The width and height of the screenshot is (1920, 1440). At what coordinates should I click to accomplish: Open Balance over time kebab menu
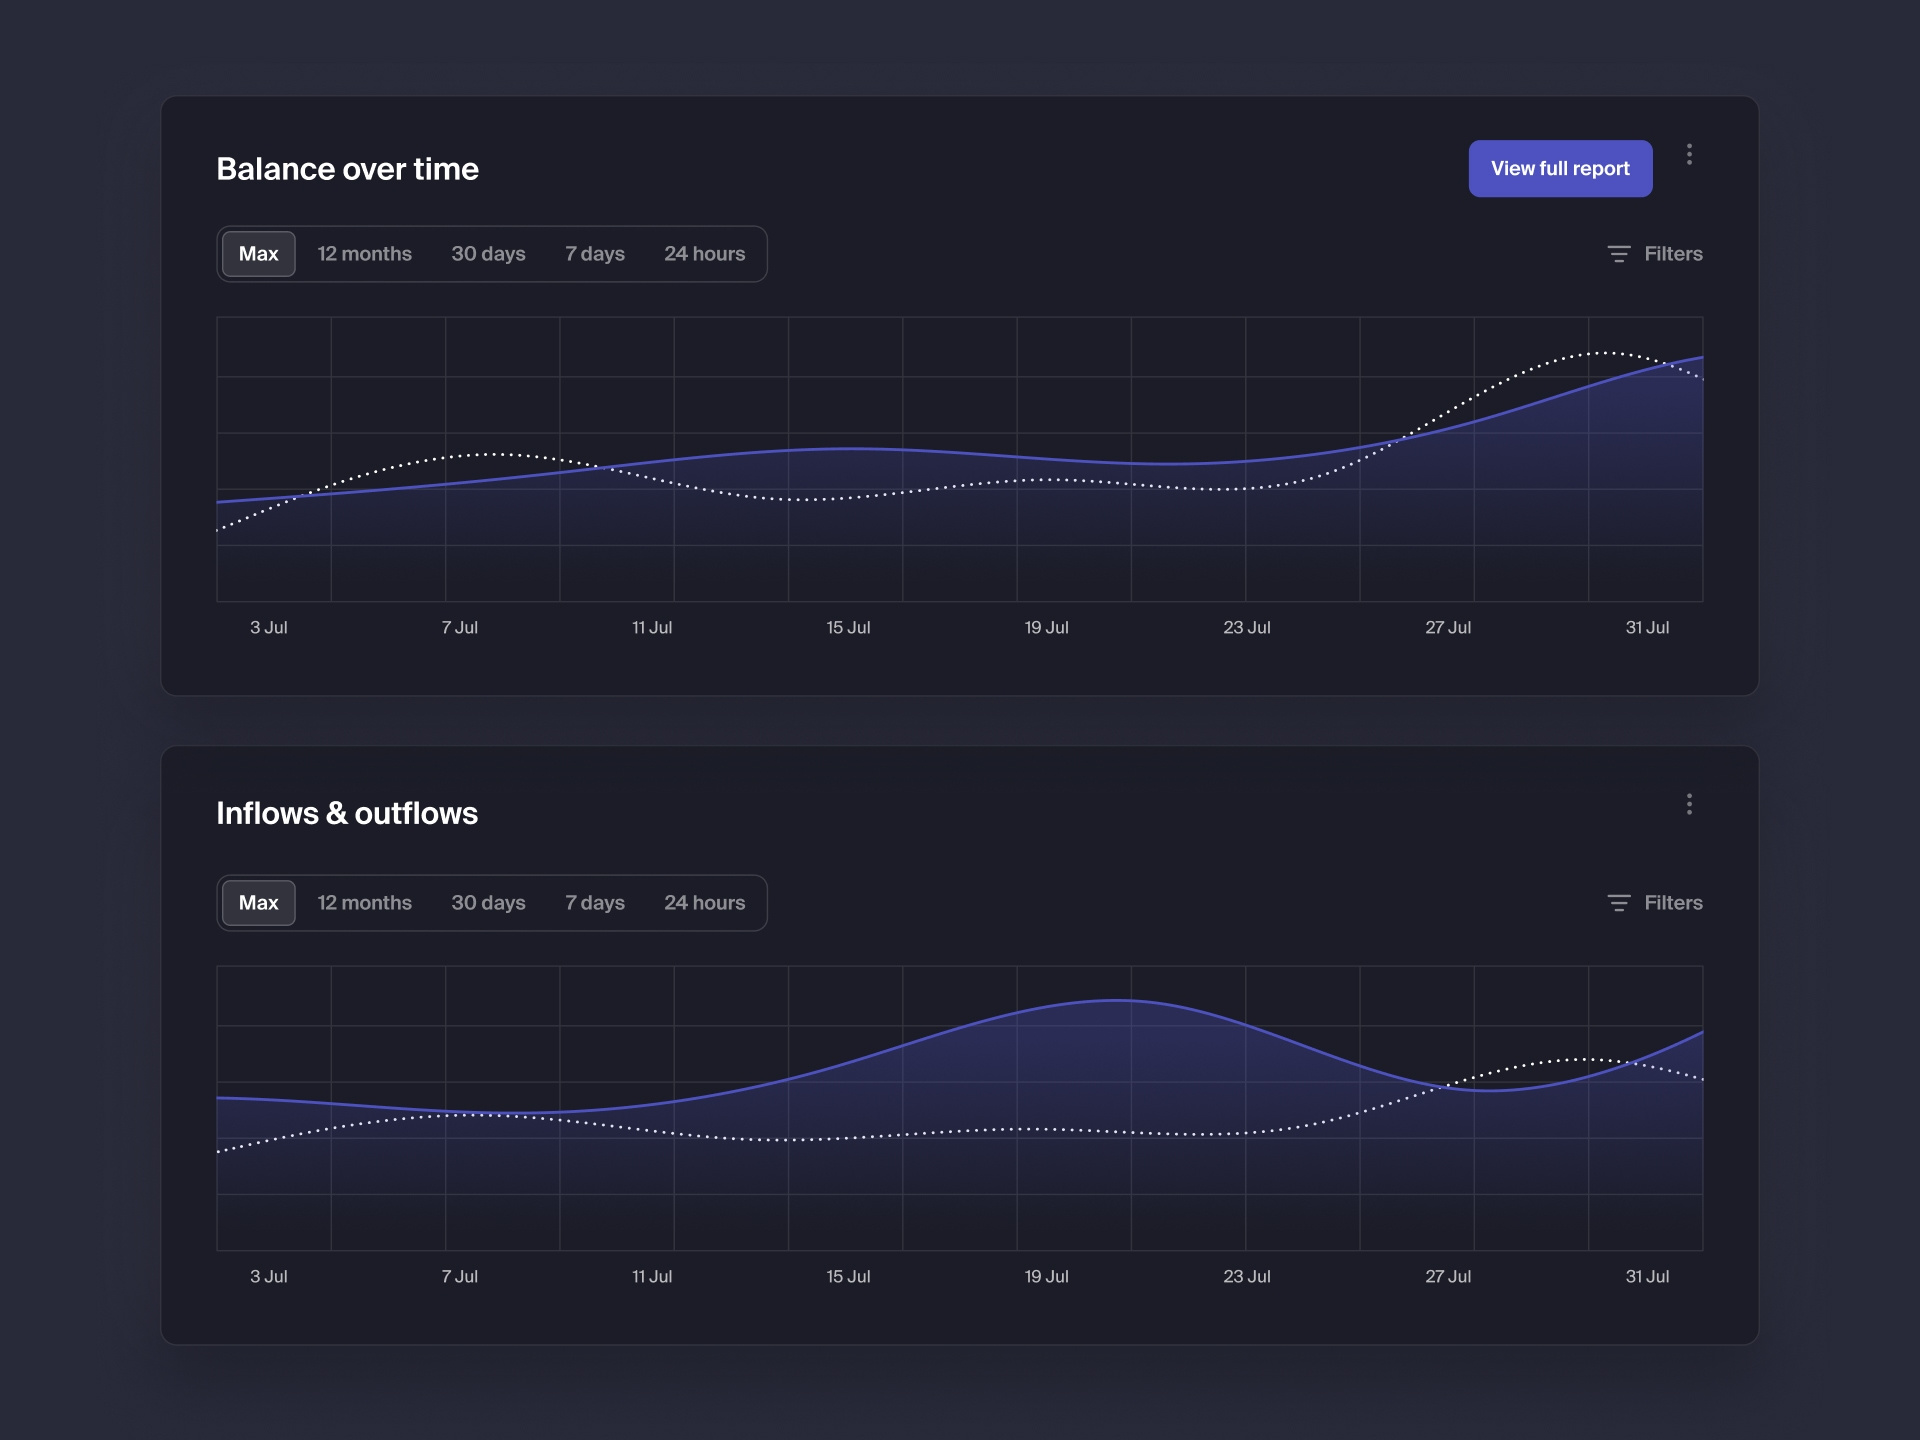(x=1689, y=155)
